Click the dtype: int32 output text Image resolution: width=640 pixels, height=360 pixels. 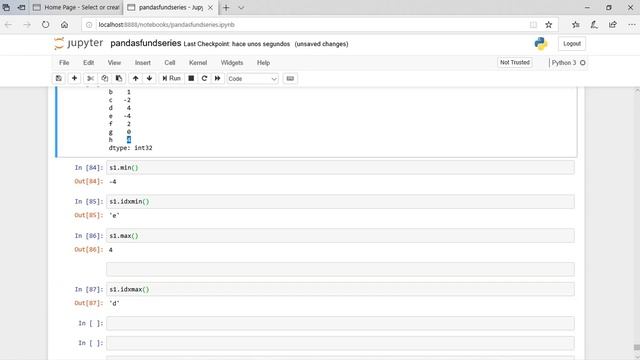(x=131, y=148)
